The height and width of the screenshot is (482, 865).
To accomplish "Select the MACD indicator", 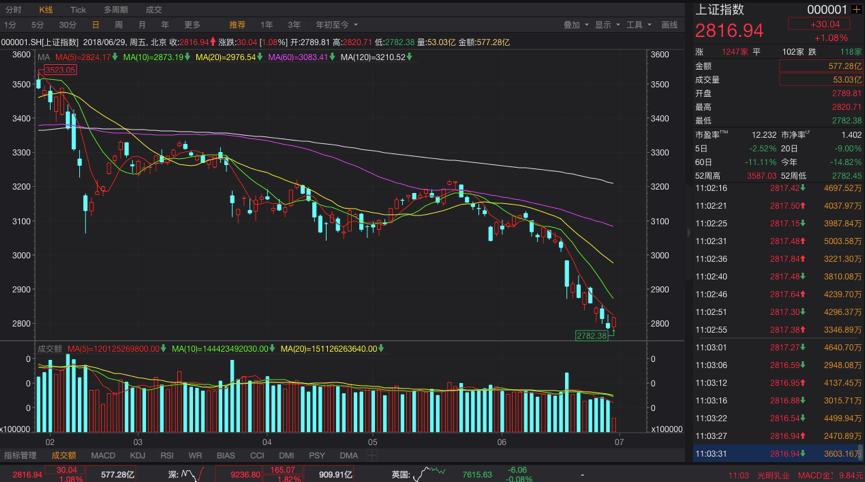I will tap(103, 456).
